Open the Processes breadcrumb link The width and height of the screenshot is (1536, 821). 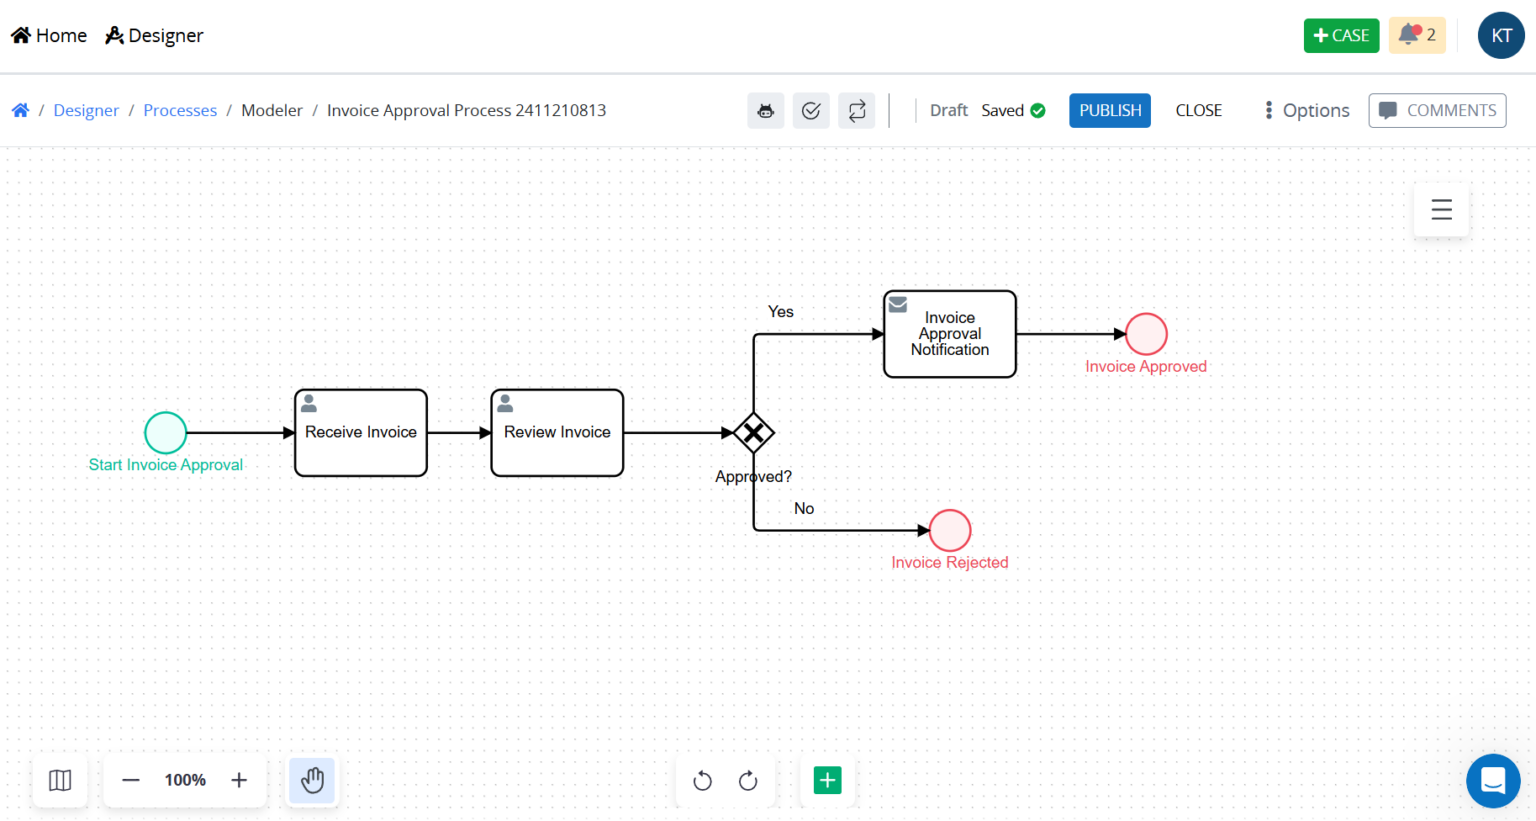point(180,110)
